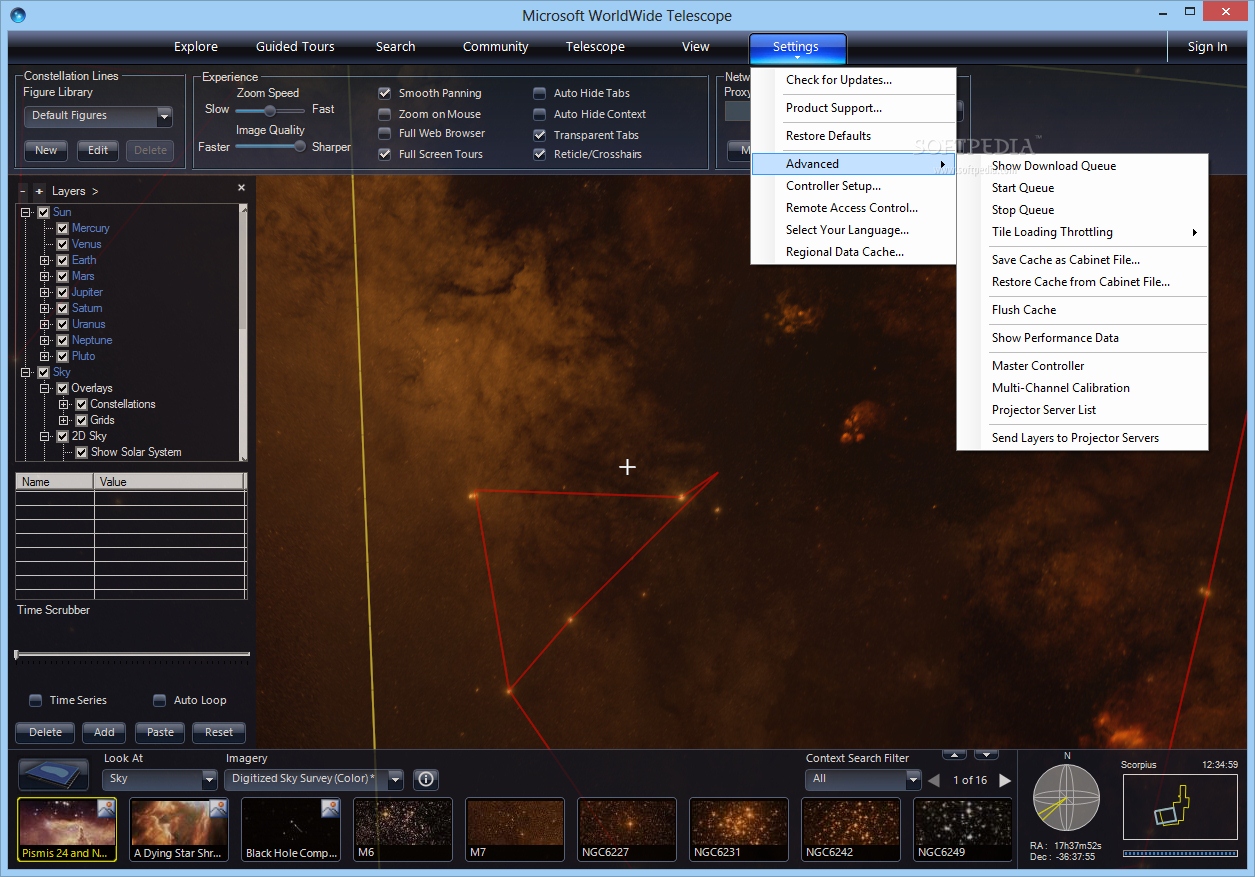The width and height of the screenshot is (1255, 877).
Task: Click the up arrow above the context results
Action: click(x=954, y=754)
